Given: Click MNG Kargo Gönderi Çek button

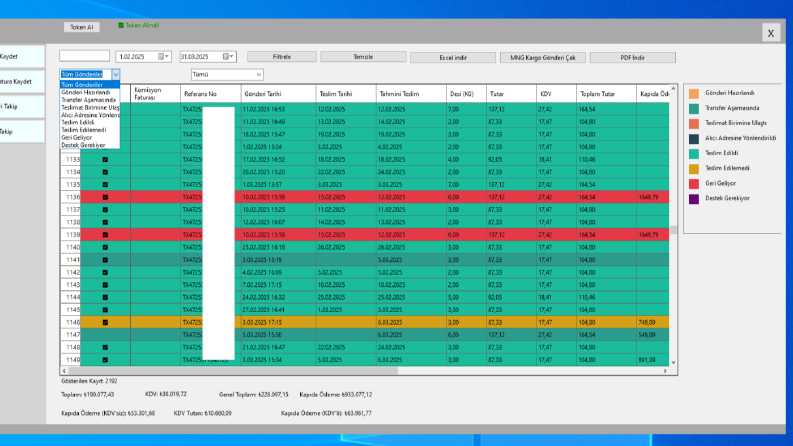Looking at the screenshot, I should coord(543,58).
